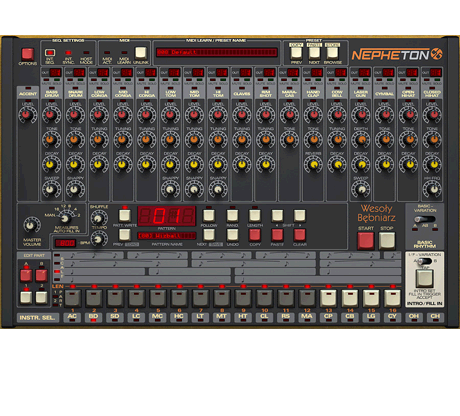
Task: Open the Cow Bell OUT selector
Action: coord(340,72)
